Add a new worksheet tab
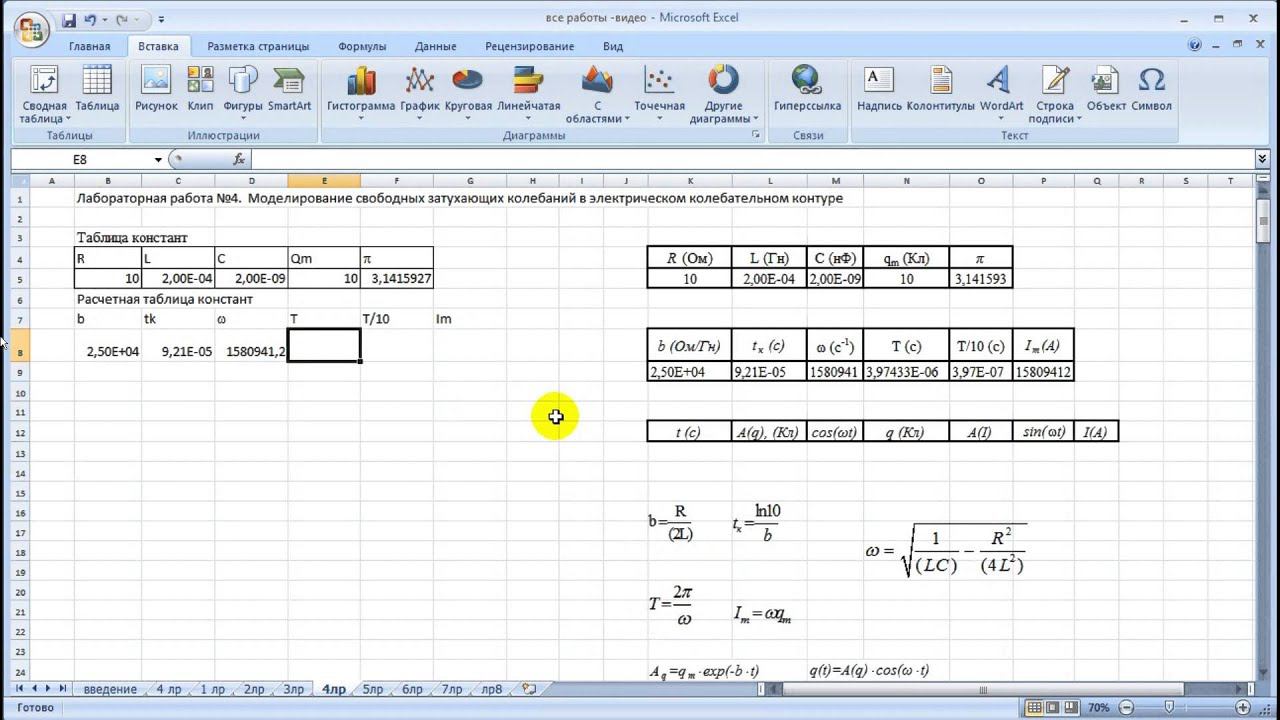This screenshot has width=1280, height=720. [x=529, y=689]
